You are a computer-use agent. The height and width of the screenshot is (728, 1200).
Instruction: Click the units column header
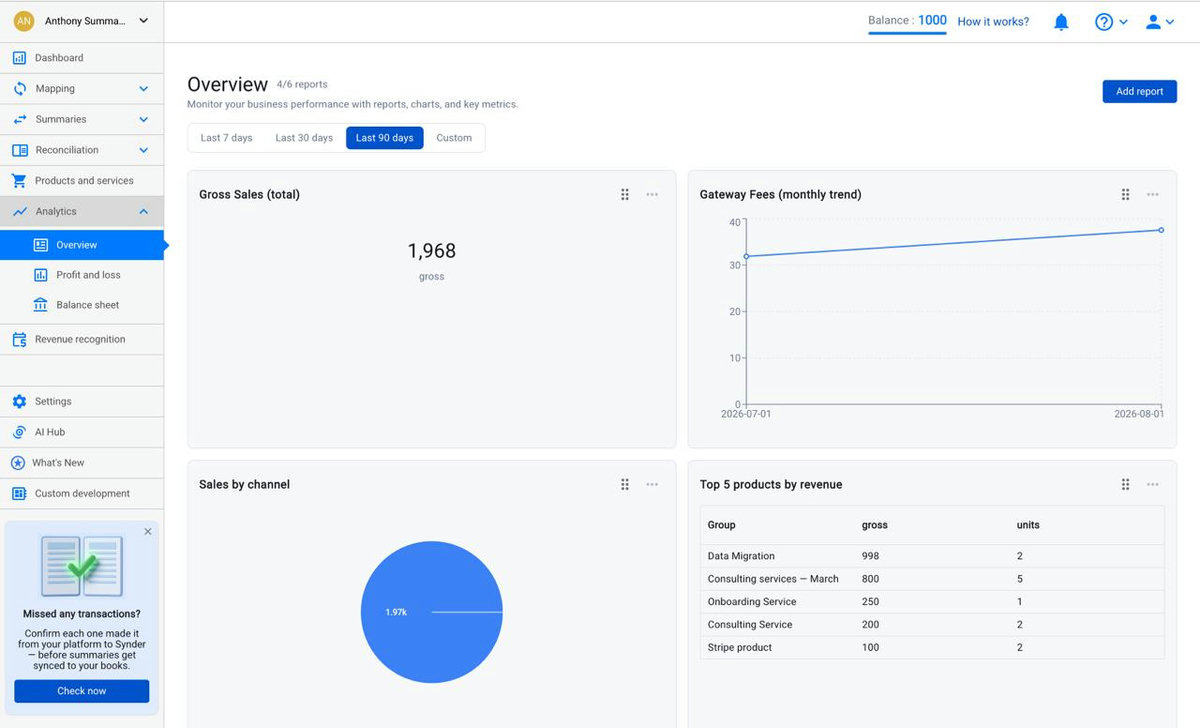(x=1028, y=525)
